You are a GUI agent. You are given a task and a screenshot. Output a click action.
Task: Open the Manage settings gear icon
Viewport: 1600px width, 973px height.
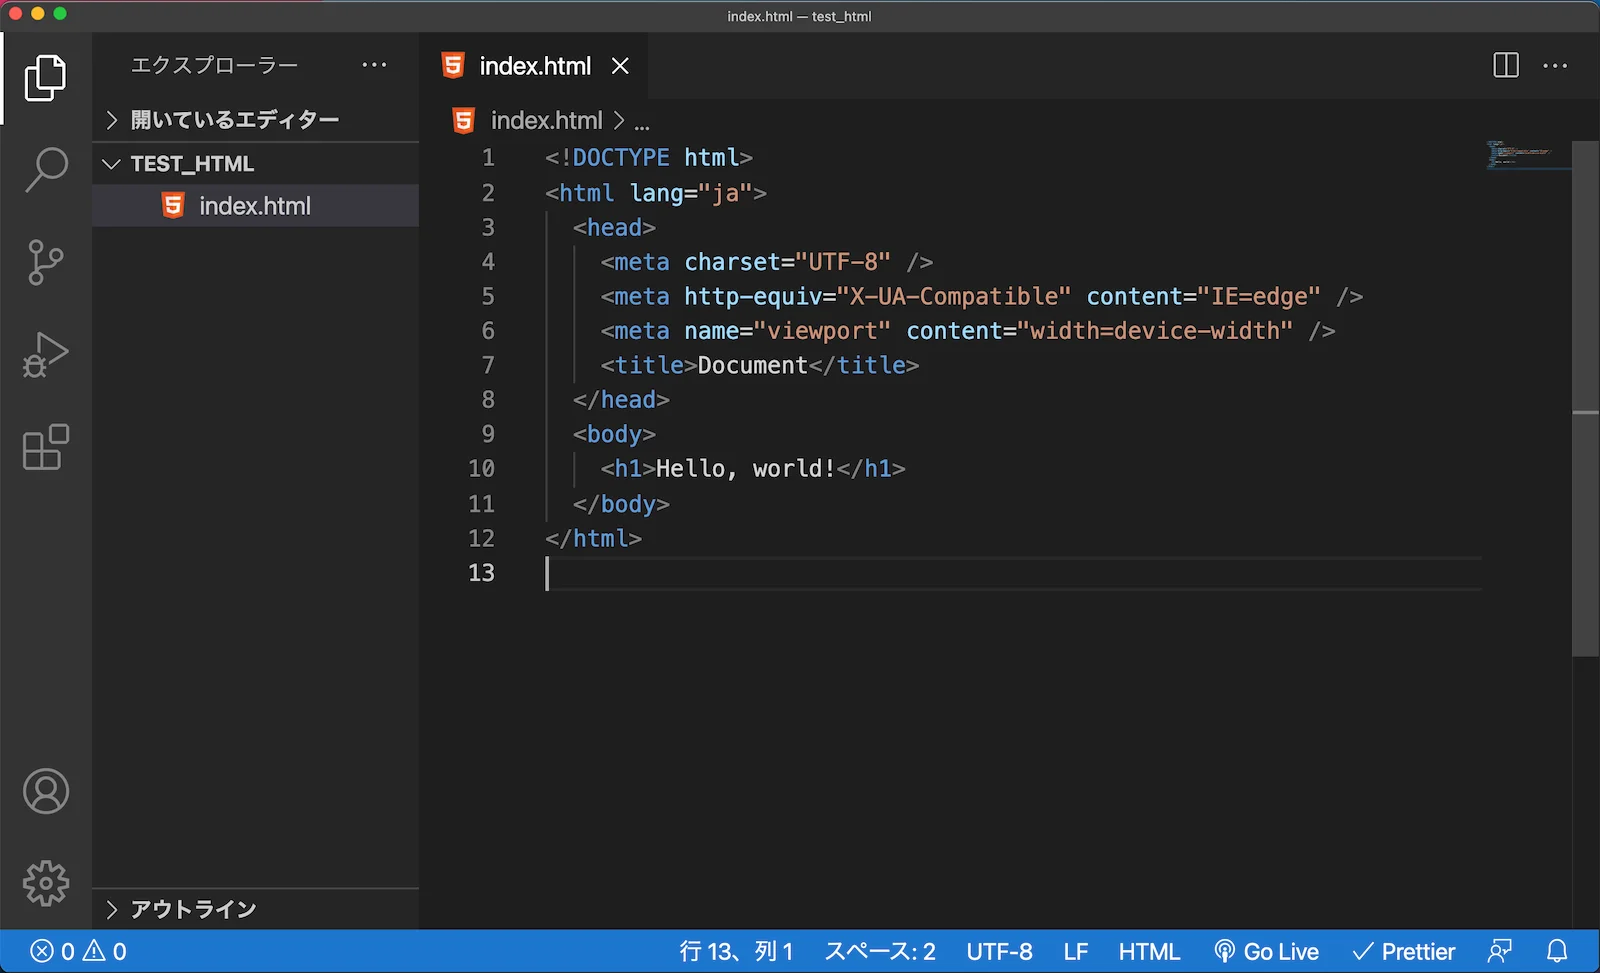[x=45, y=883]
